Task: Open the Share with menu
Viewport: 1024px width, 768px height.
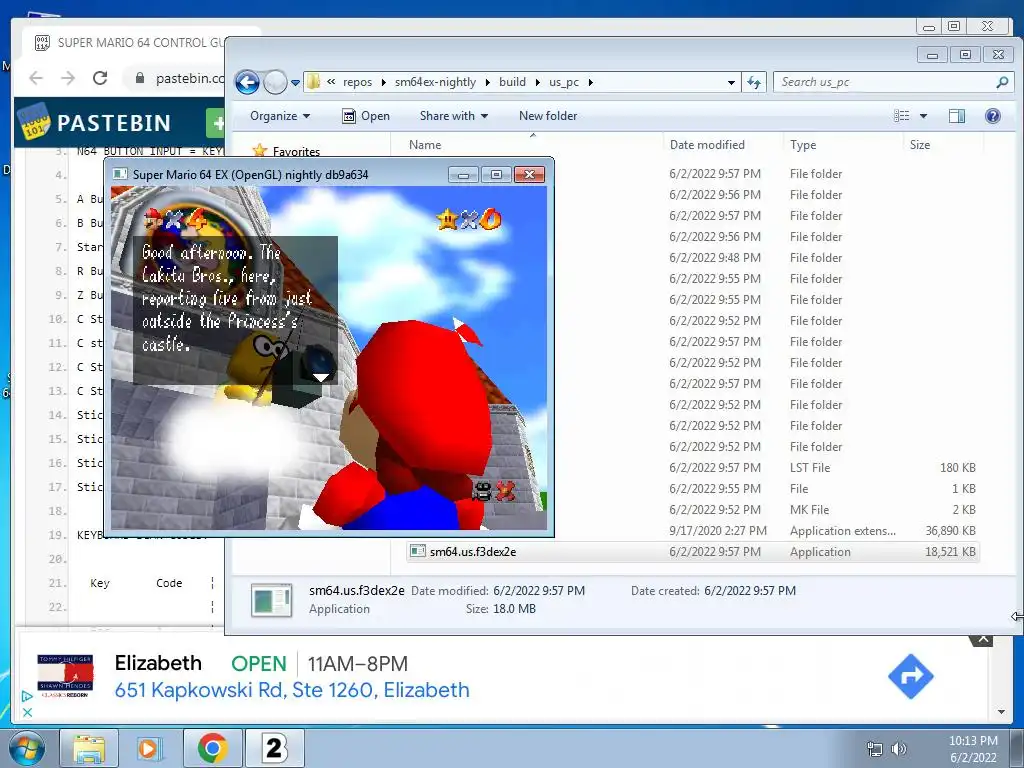Action: coord(454,116)
